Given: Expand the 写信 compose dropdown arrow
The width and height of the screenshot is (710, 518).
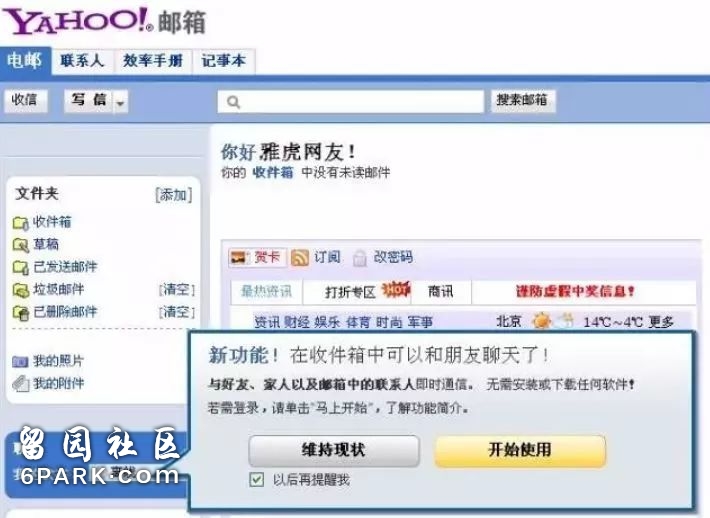Looking at the screenshot, I should [x=120, y=102].
